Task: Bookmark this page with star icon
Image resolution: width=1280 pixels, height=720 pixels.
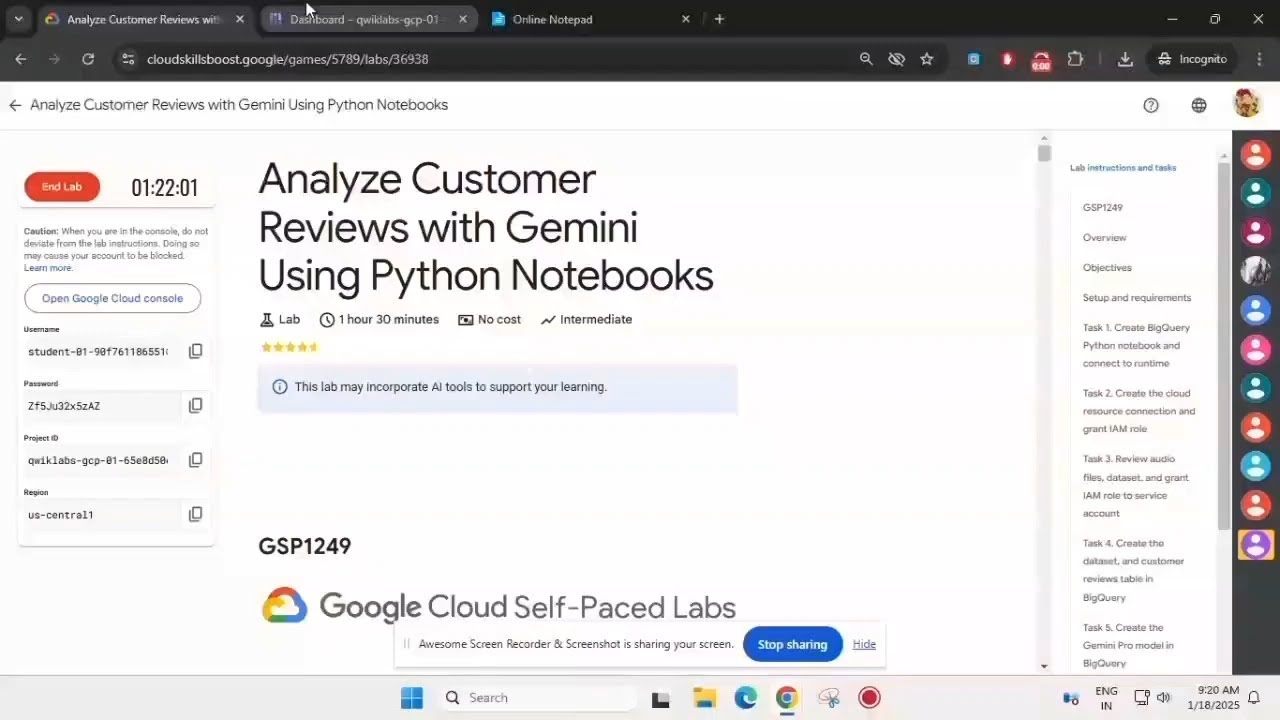Action: point(927,59)
